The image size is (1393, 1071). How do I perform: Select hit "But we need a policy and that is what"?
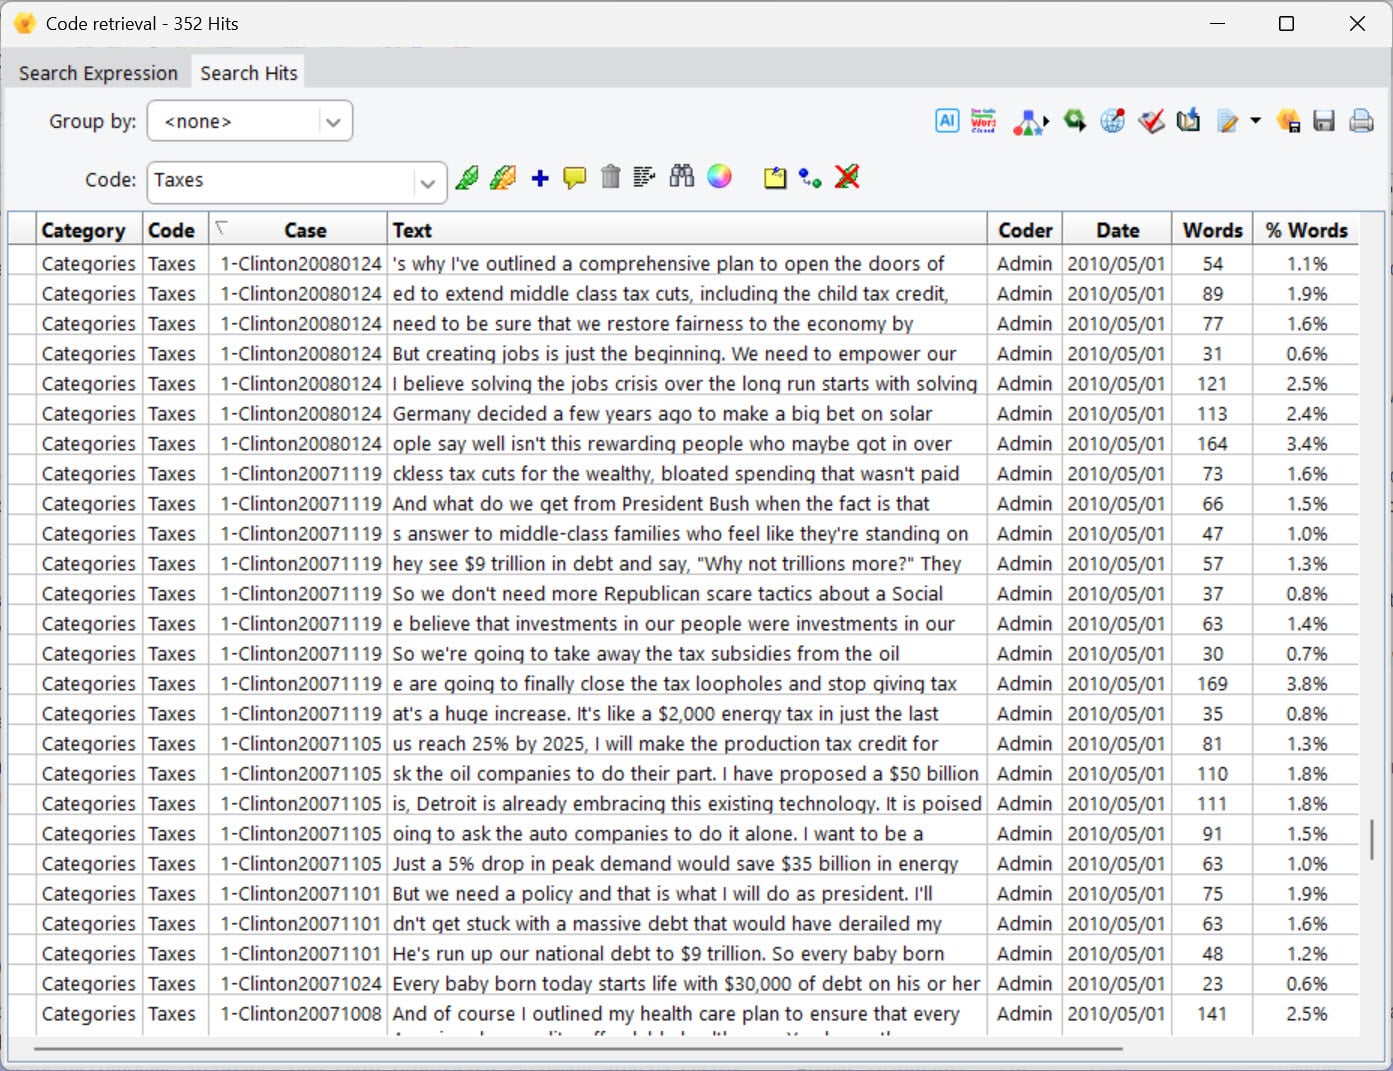click(x=686, y=893)
